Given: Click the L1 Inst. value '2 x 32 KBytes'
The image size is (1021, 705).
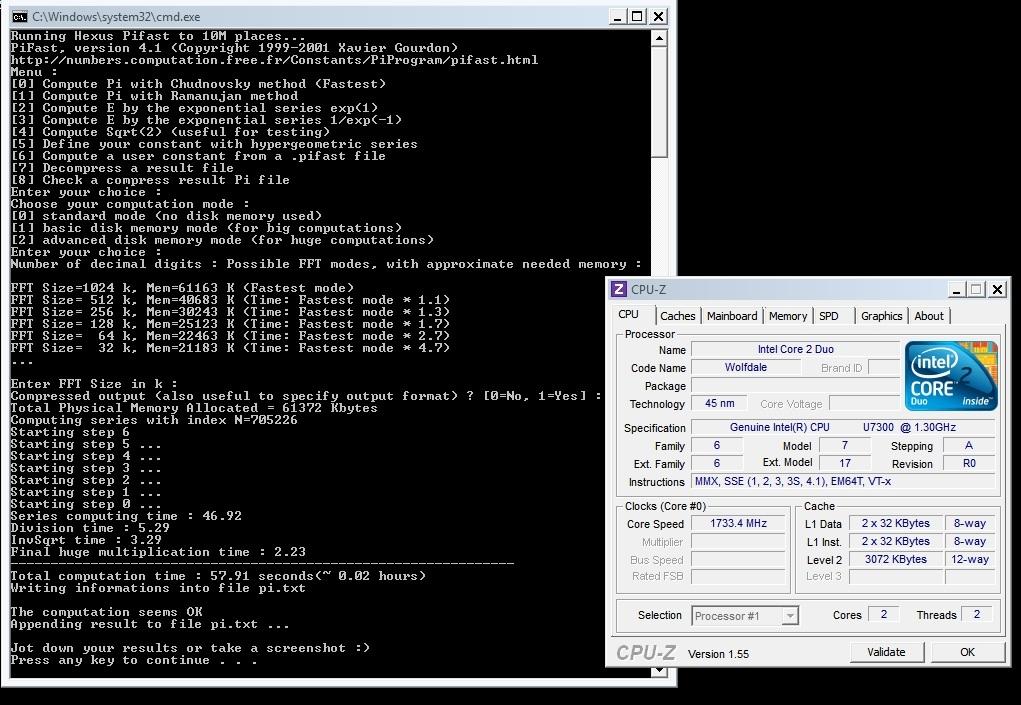Looking at the screenshot, I should (895, 541).
